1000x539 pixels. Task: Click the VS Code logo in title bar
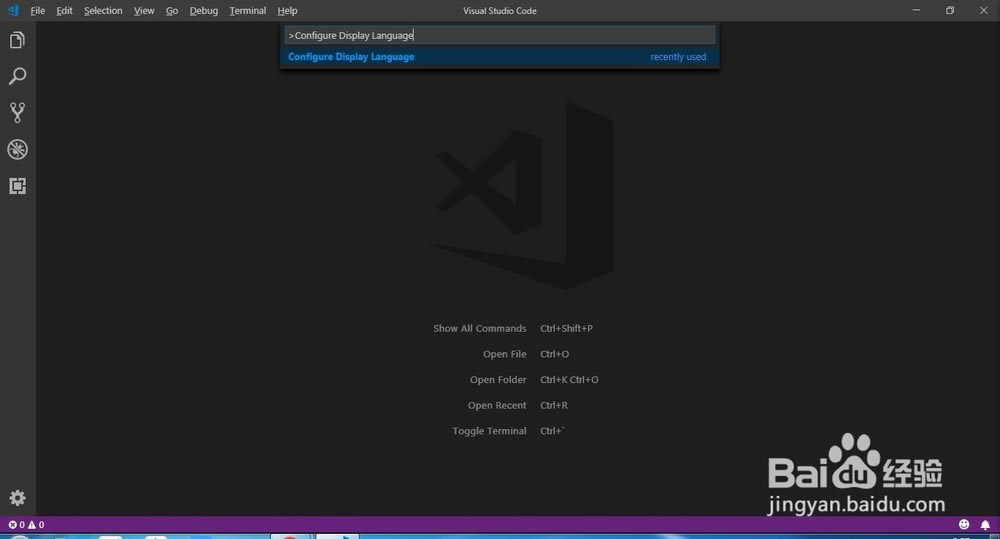click(13, 10)
